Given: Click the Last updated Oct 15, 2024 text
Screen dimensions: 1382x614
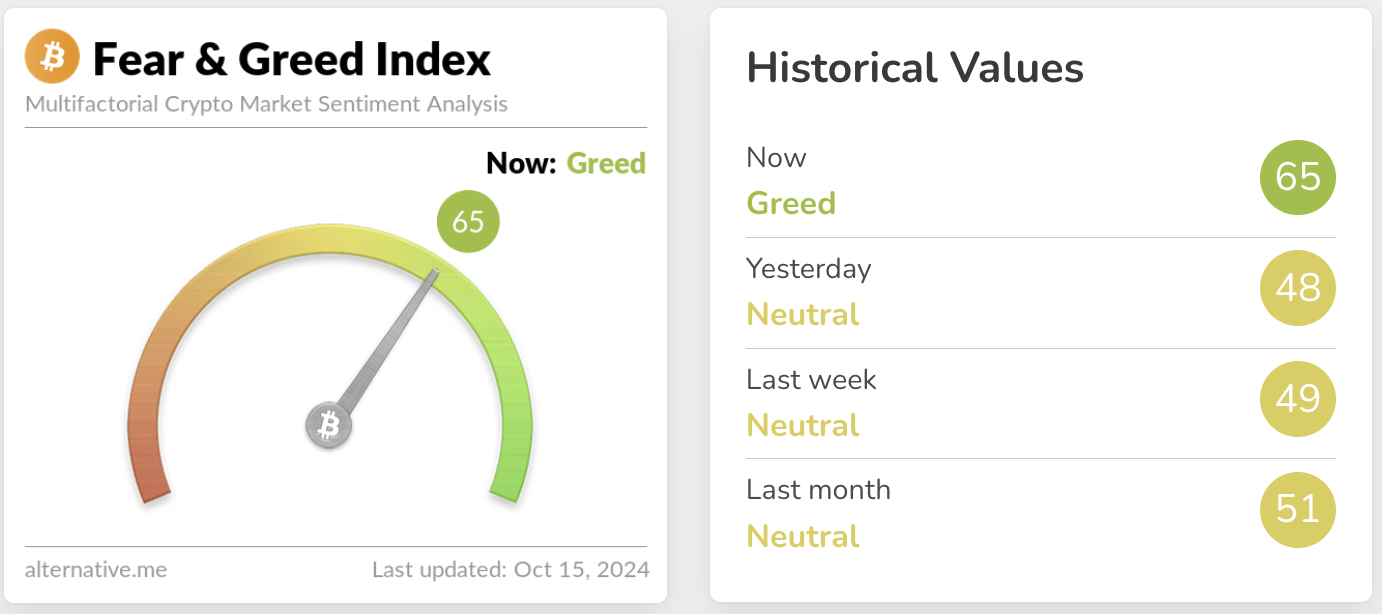Looking at the screenshot, I should [x=510, y=570].
